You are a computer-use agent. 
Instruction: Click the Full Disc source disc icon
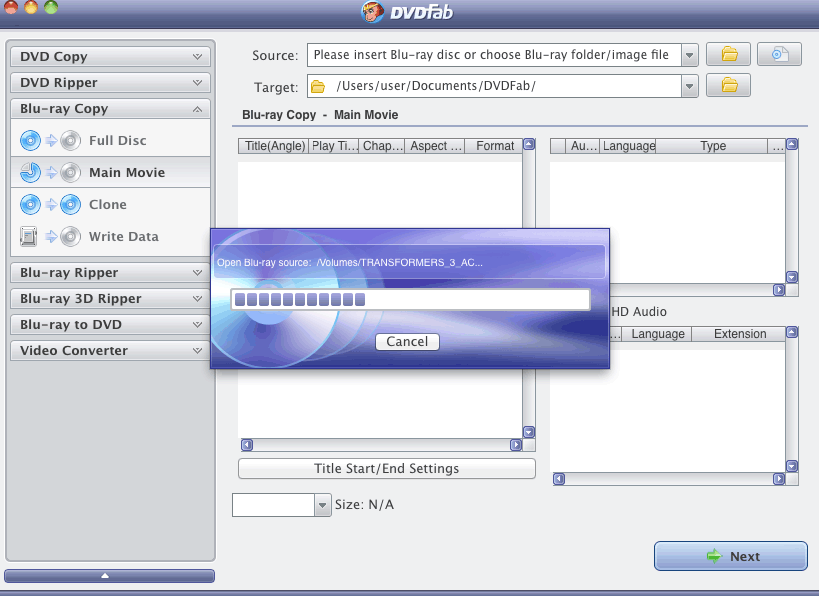(30, 141)
